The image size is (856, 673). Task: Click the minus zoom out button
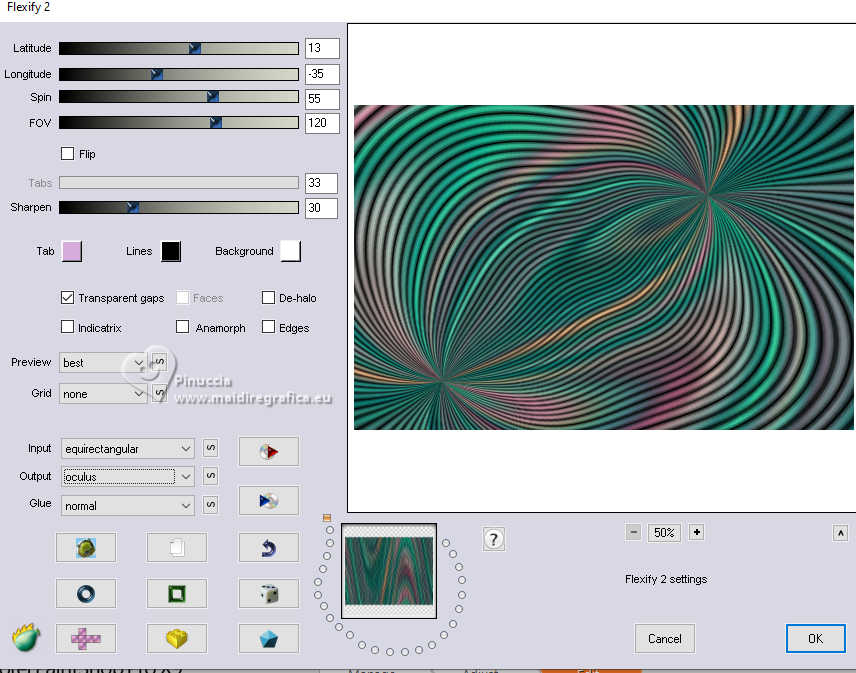(633, 532)
